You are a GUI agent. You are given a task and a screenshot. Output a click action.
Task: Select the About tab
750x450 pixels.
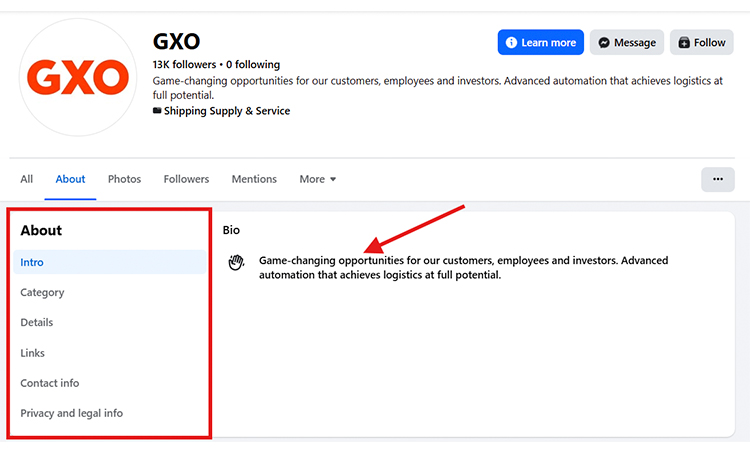click(70, 179)
